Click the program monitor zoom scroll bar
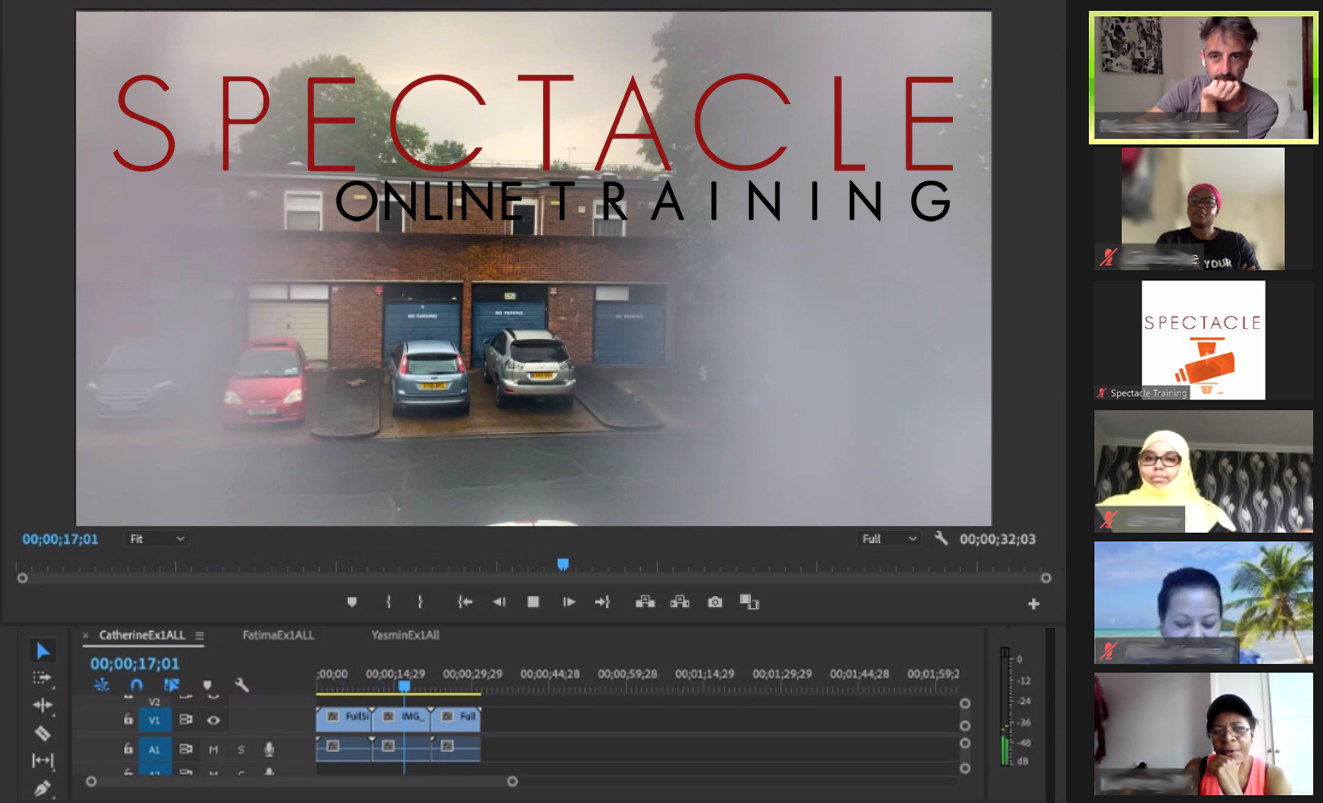1323x803 pixels. tap(534, 578)
